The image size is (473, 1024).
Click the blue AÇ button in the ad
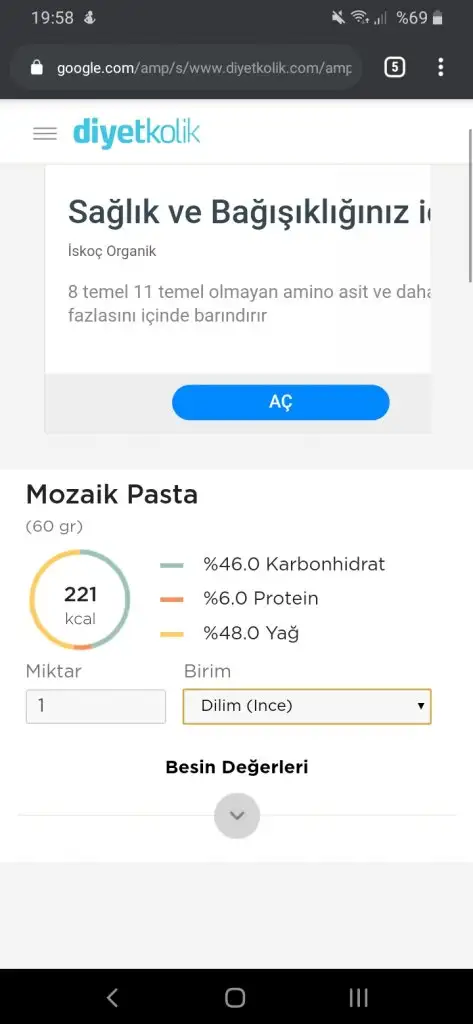coord(281,402)
